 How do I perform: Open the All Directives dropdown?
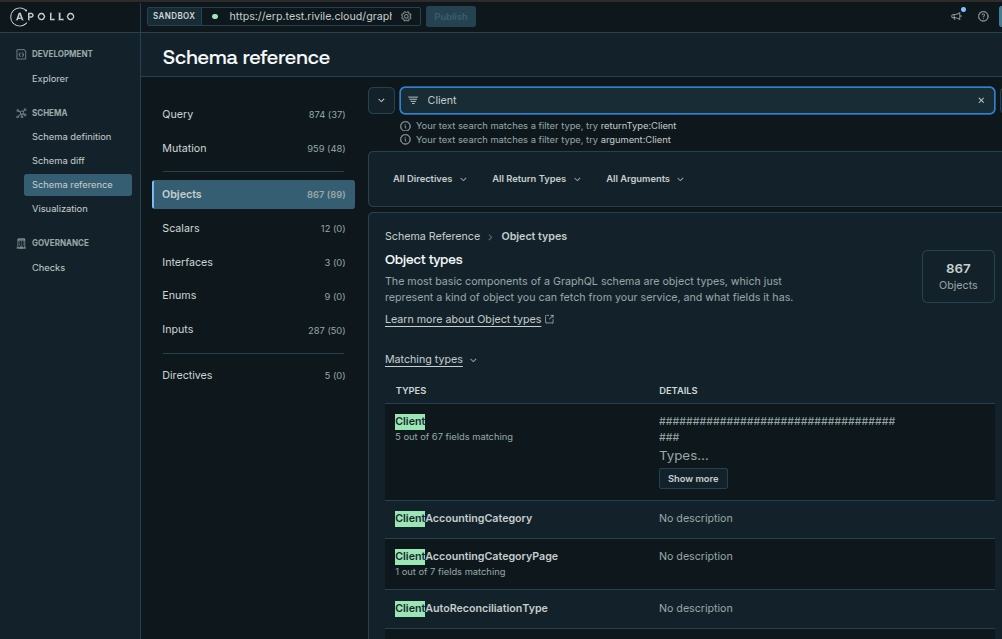pos(429,179)
